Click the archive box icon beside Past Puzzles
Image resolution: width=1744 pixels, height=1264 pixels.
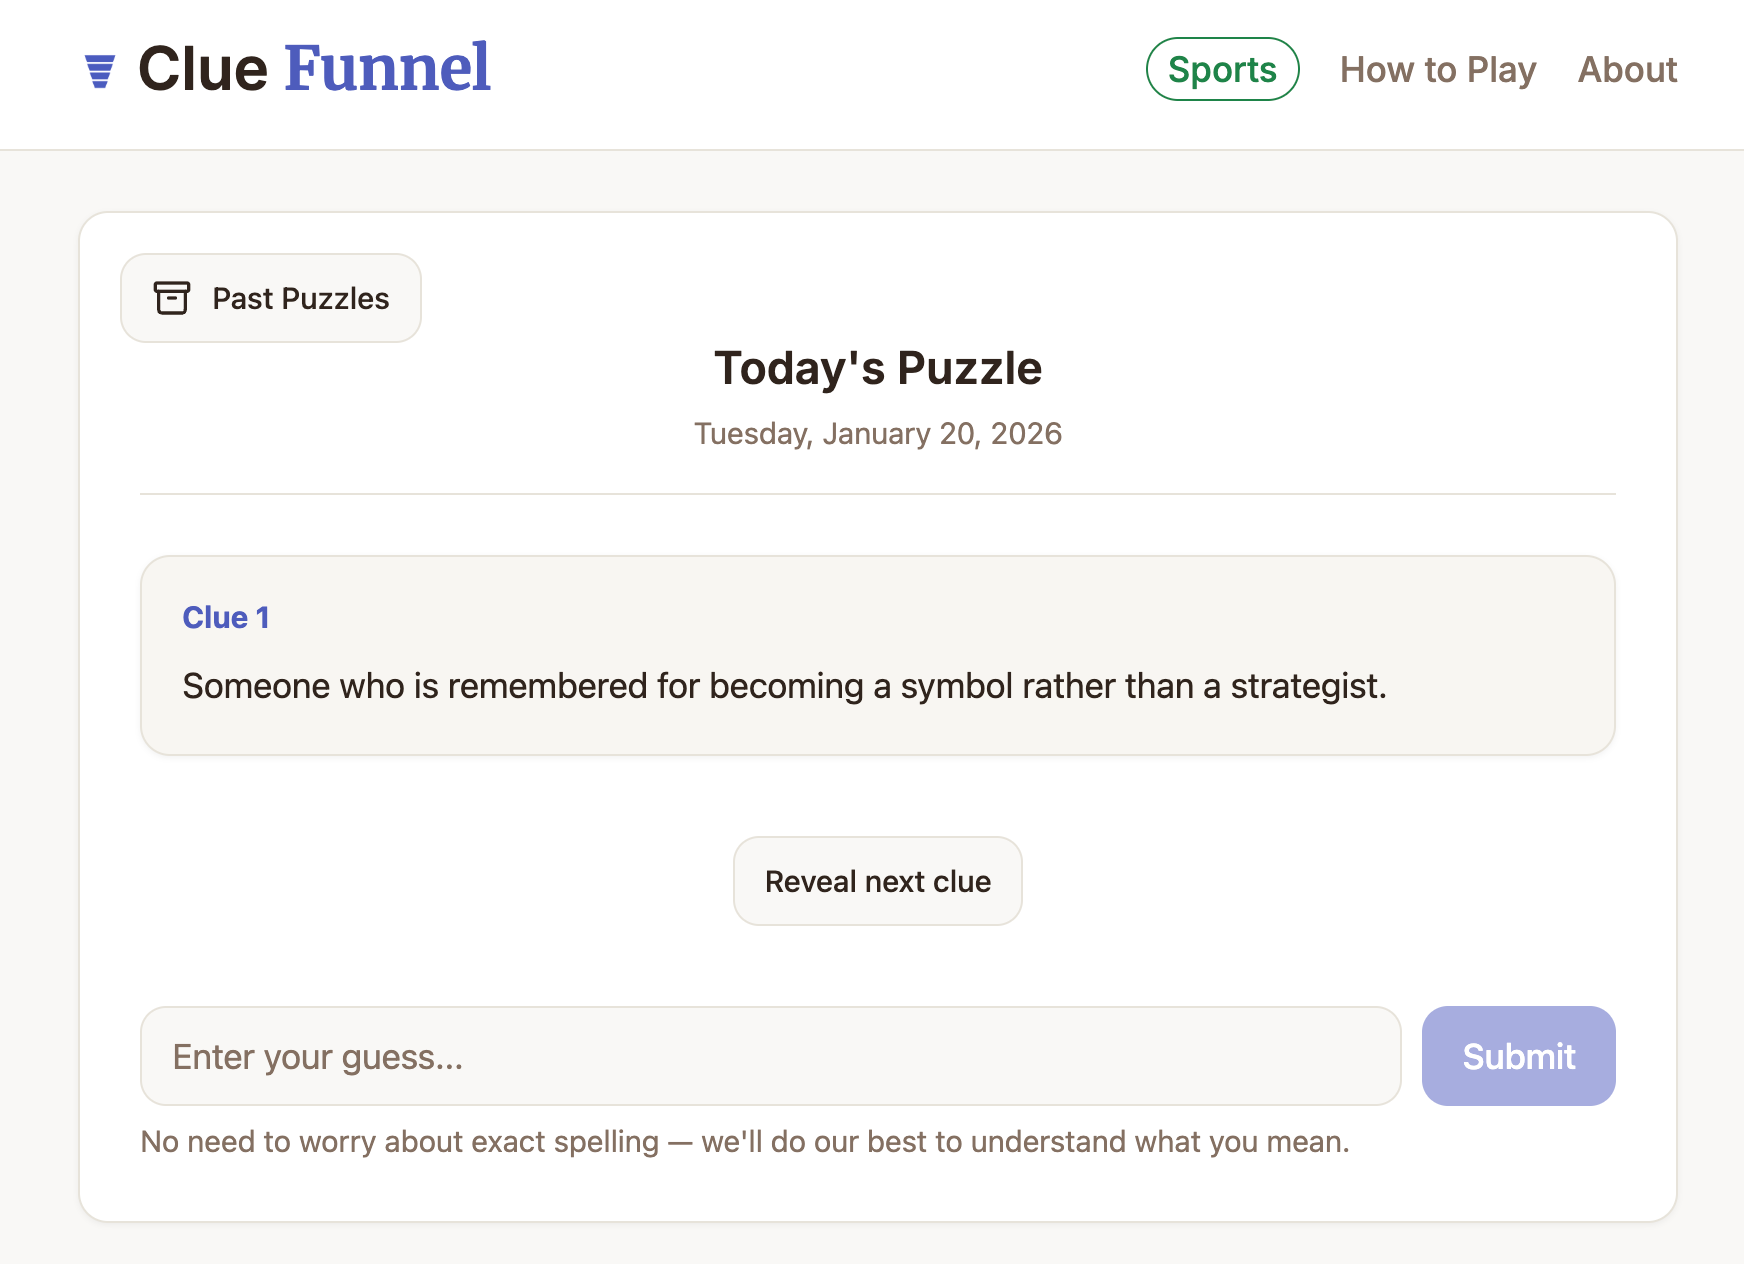pyautogui.click(x=171, y=298)
